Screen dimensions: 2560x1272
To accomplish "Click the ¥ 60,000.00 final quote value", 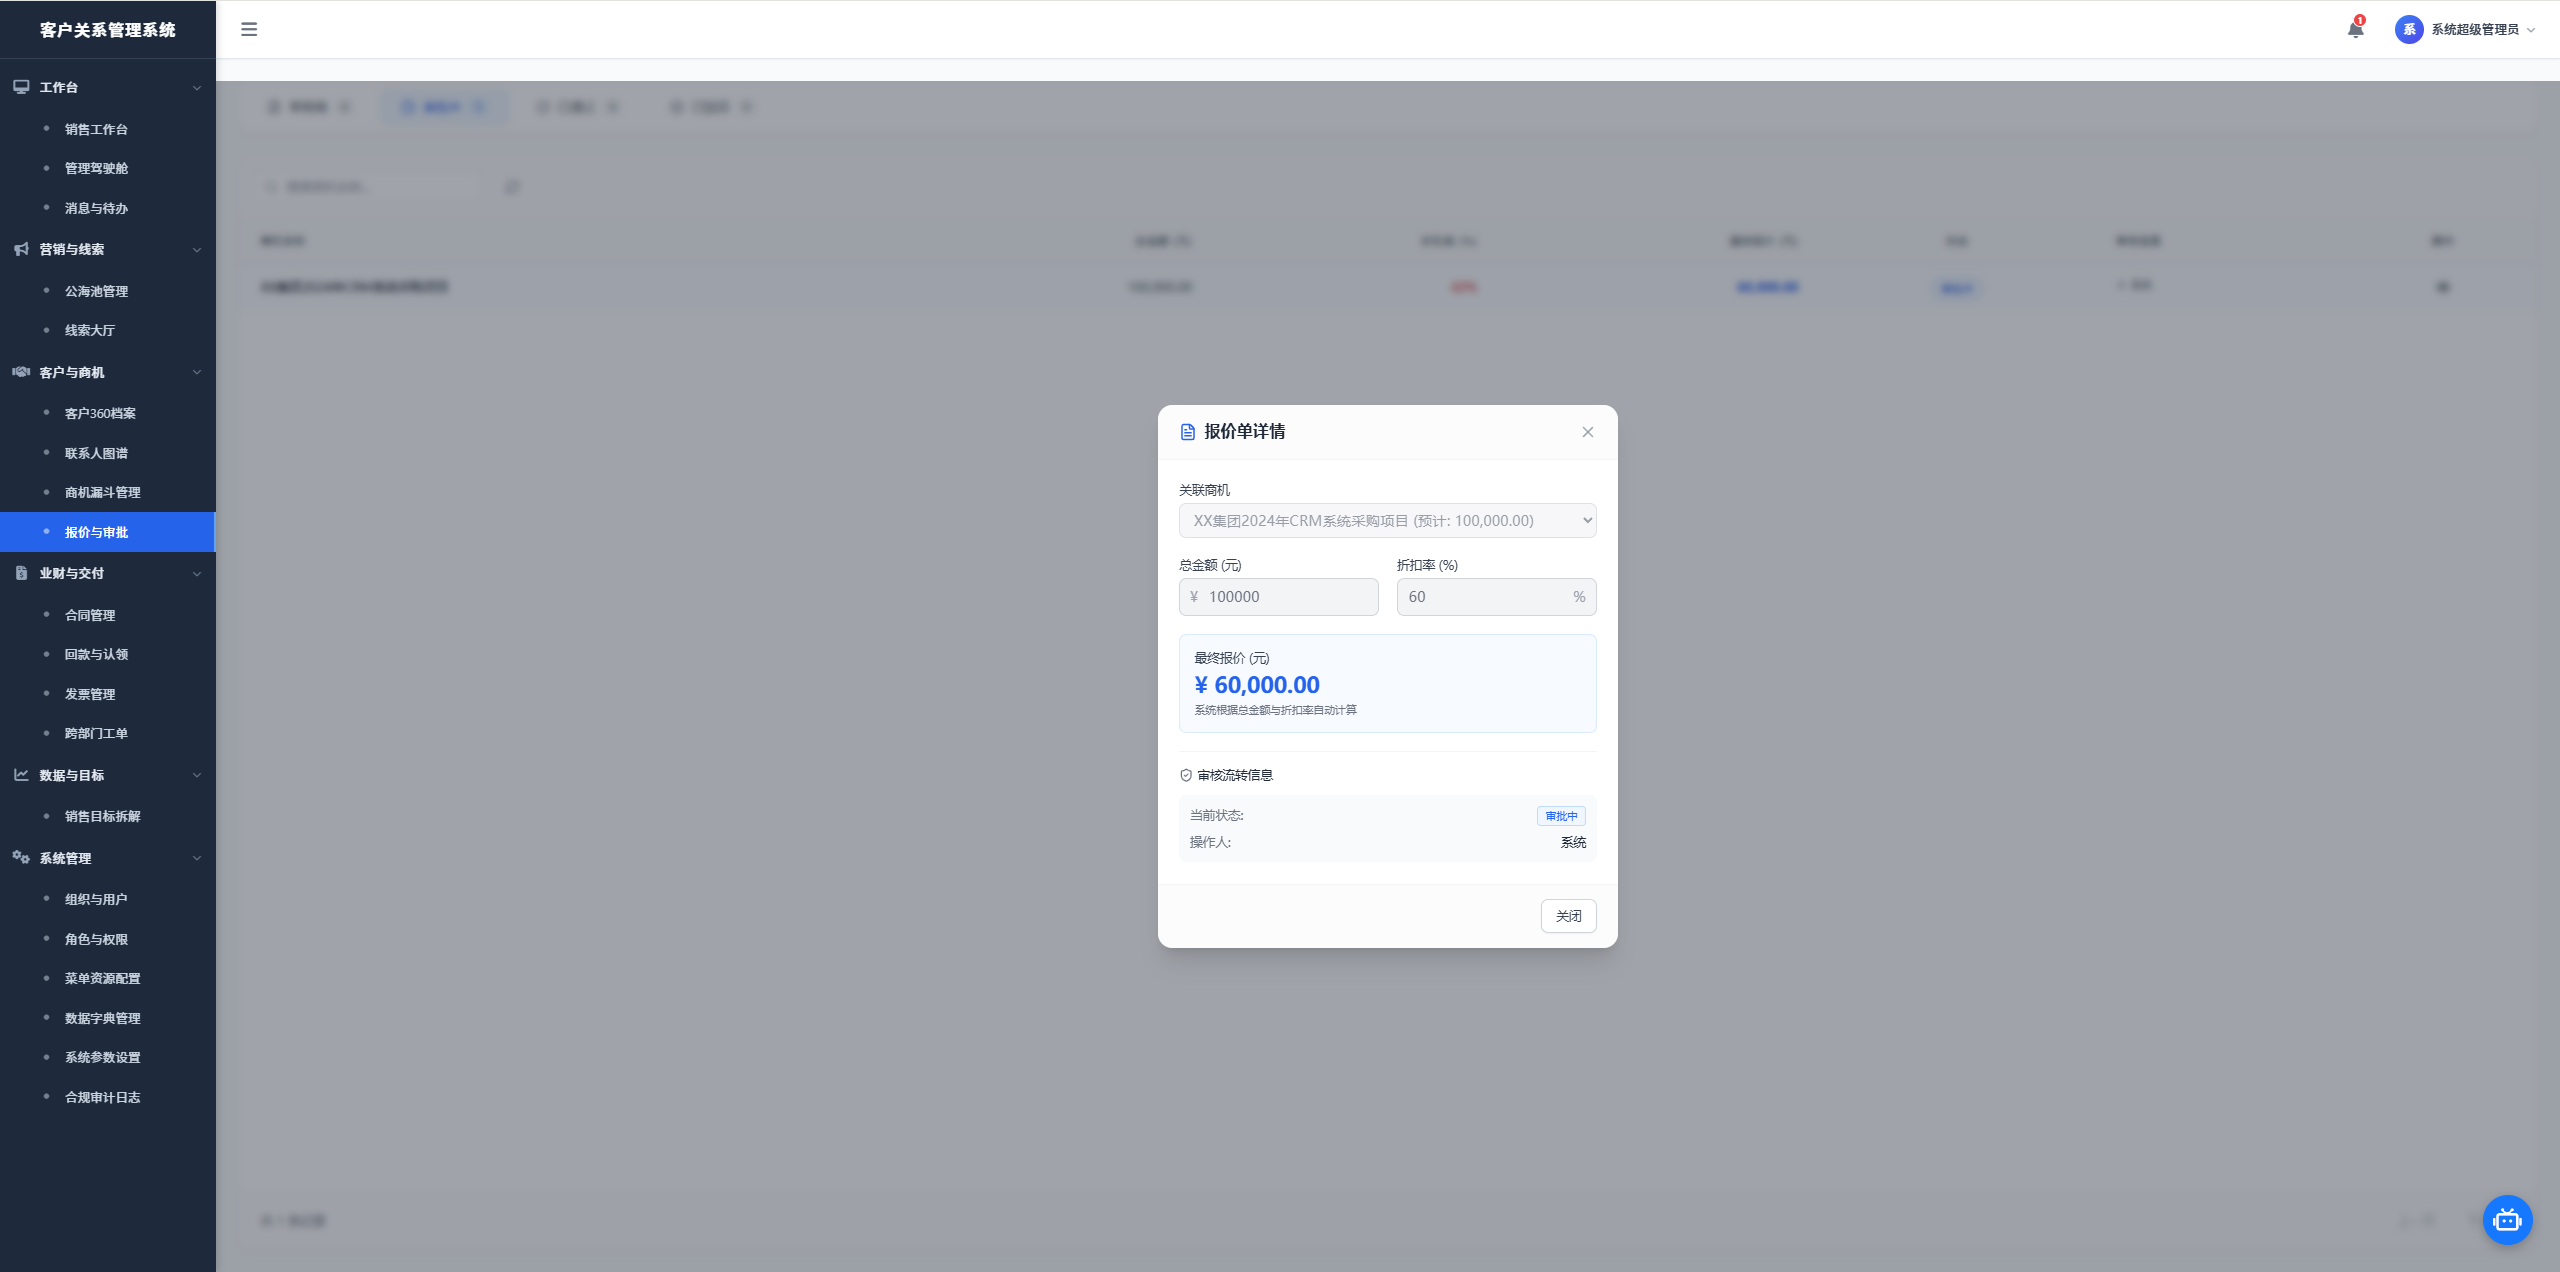I will [1257, 685].
